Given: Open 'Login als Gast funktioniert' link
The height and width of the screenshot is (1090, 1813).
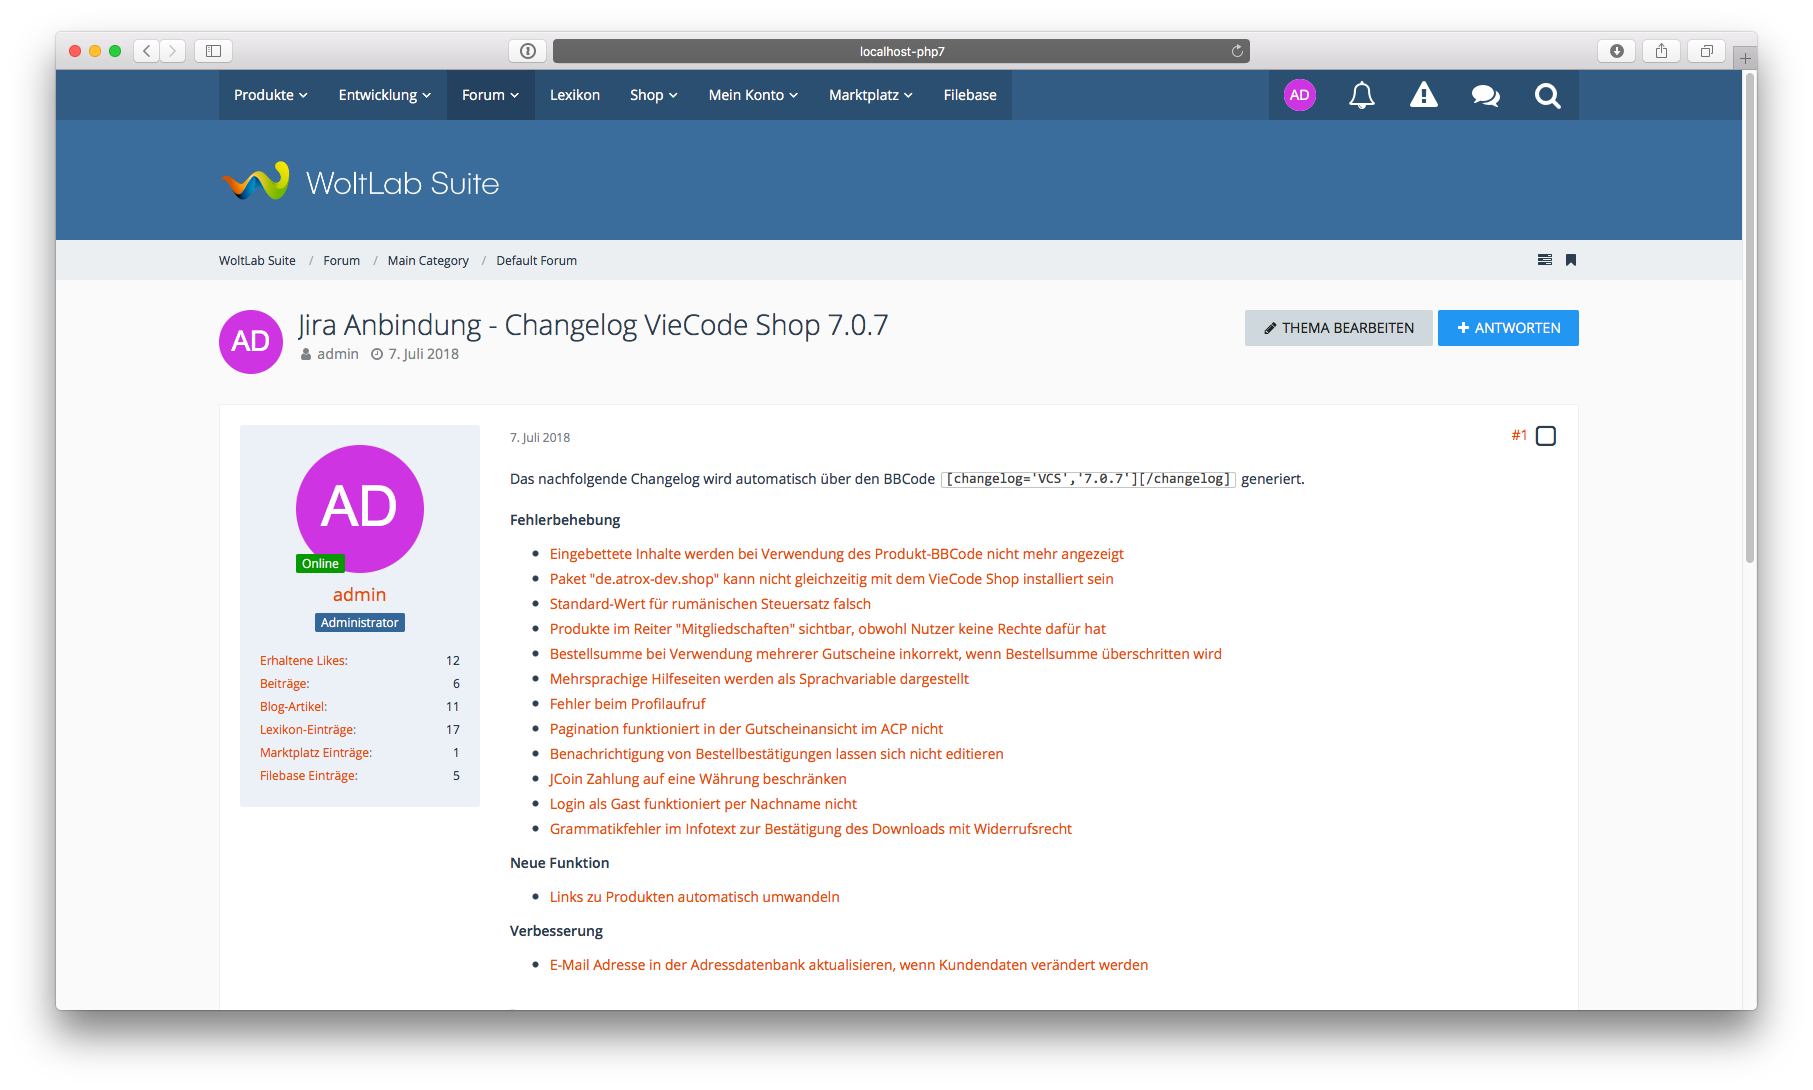Looking at the screenshot, I should click(x=703, y=804).
